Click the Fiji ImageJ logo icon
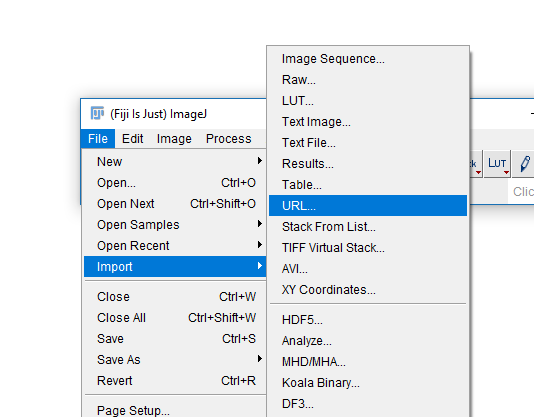The height and width of the screenshot is (417, 534). coord(97,113)
